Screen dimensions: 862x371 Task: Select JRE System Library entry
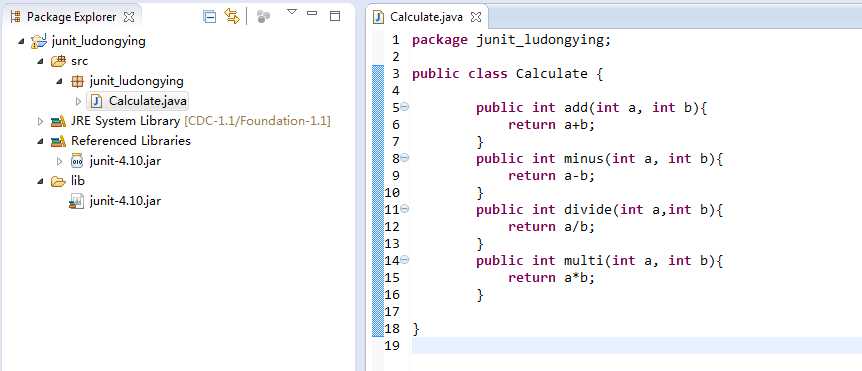(201, 121)
